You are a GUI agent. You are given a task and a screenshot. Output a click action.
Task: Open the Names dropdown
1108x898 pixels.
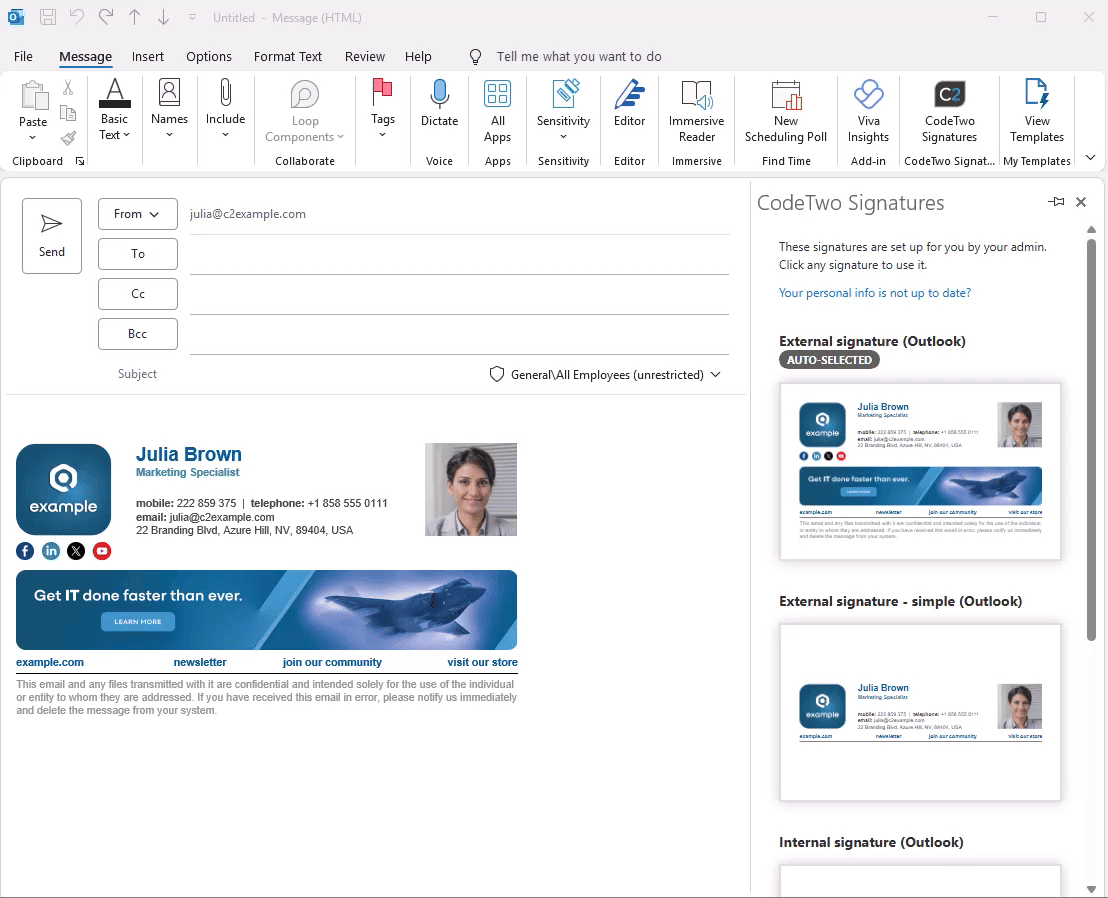170,109
